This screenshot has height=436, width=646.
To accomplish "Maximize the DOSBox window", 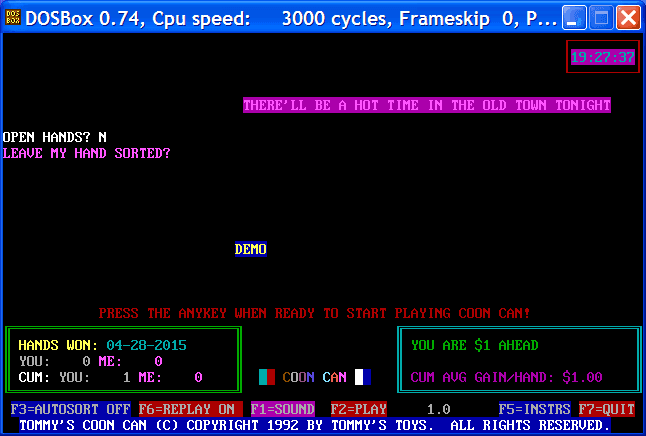I will [x=601, y=18].
